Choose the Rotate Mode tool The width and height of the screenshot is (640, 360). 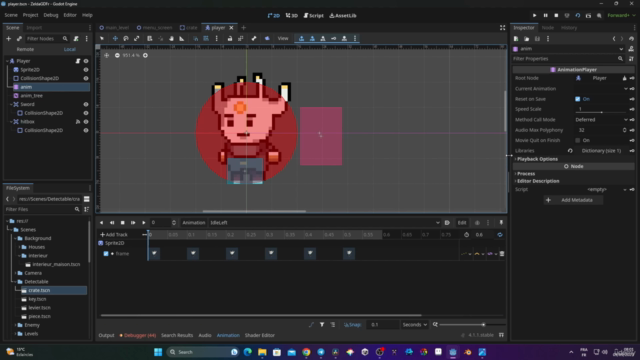pos(126,38)
